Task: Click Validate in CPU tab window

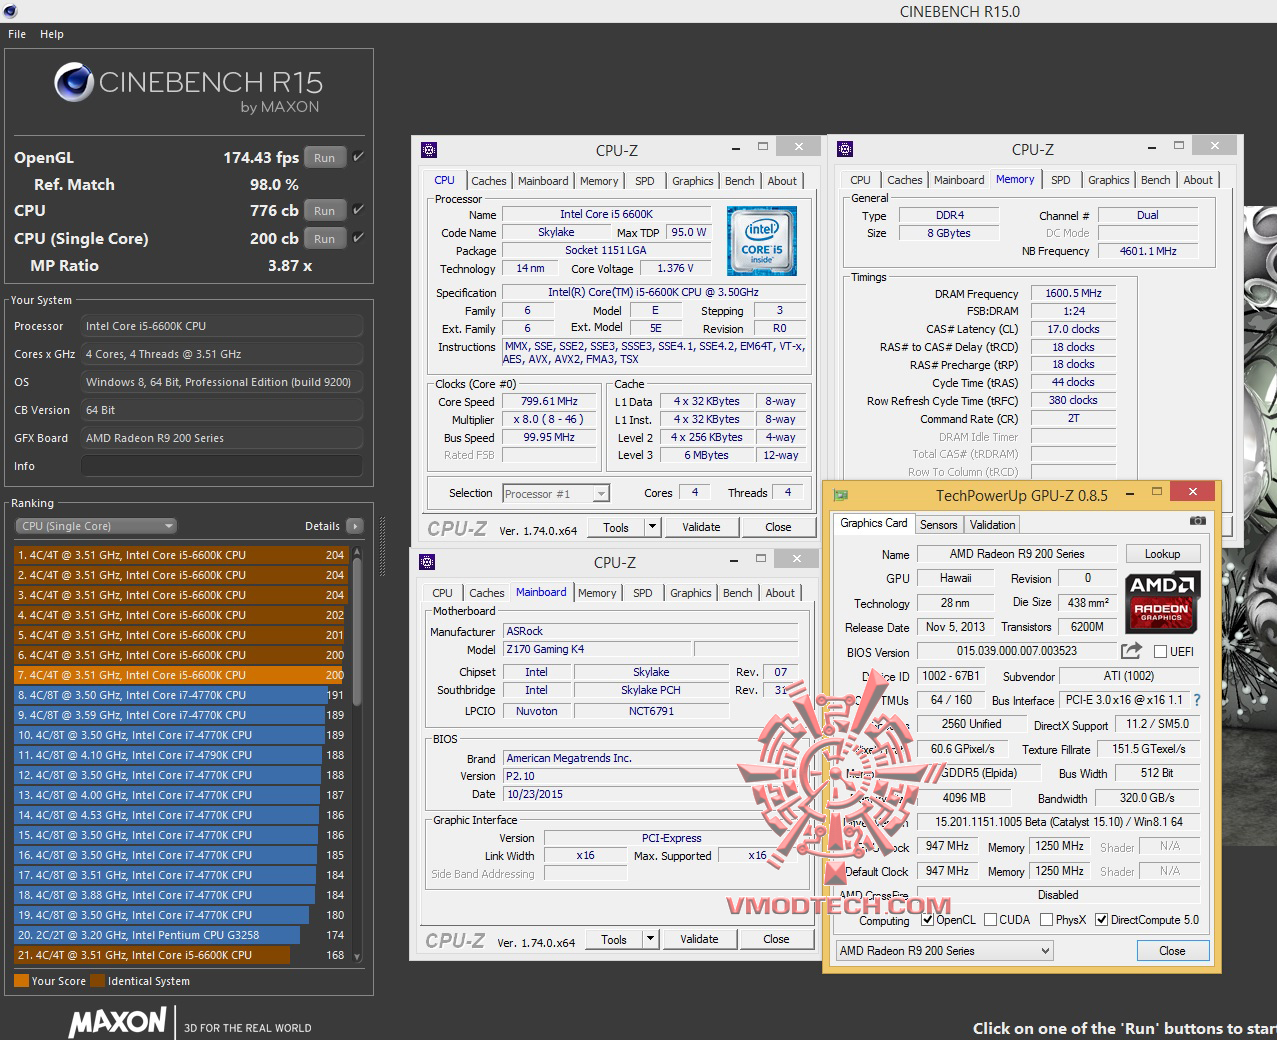Action: click(701, 527)
